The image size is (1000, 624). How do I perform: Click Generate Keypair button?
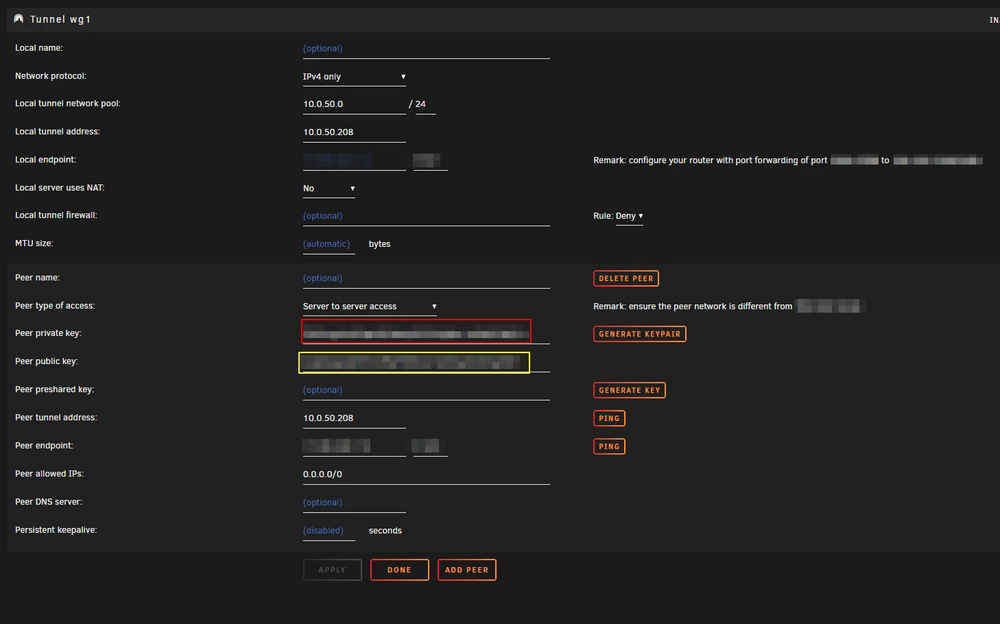639,334
